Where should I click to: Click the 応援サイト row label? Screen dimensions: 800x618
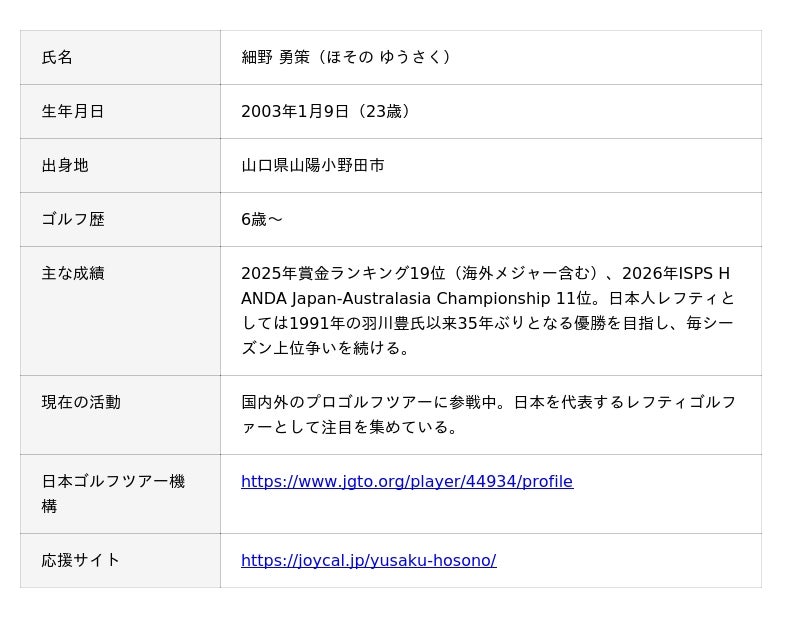tap(81, 561)
